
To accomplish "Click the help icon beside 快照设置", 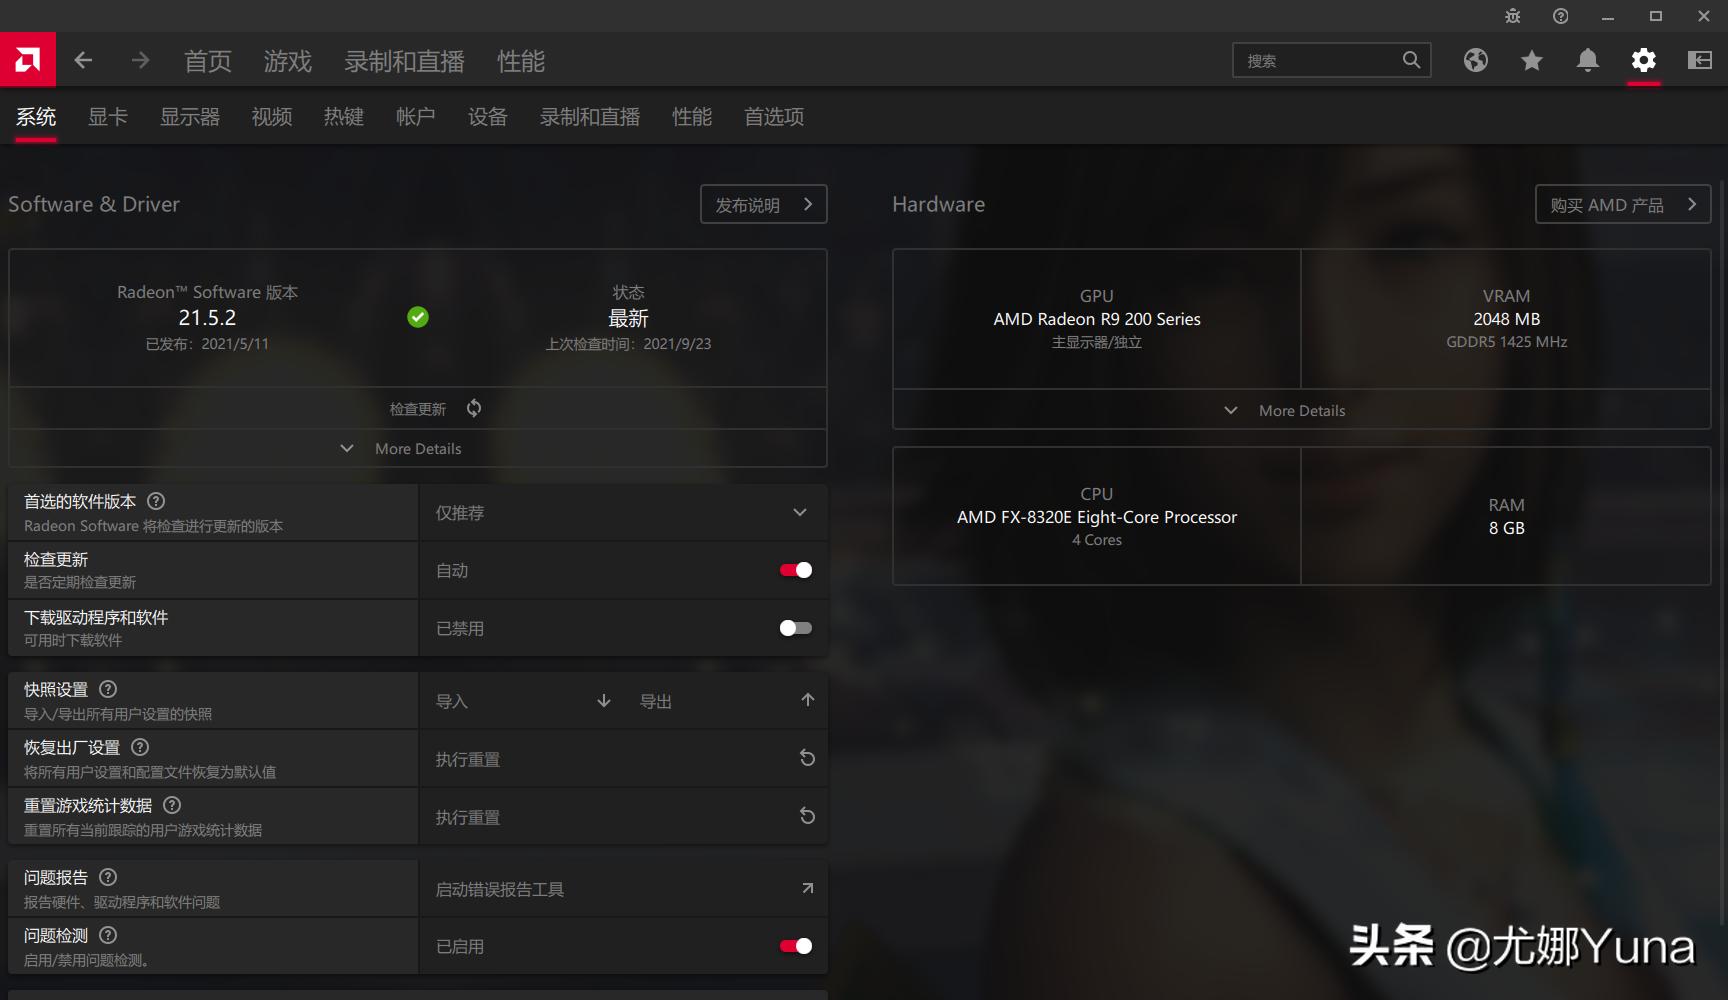I will point(108,689).
